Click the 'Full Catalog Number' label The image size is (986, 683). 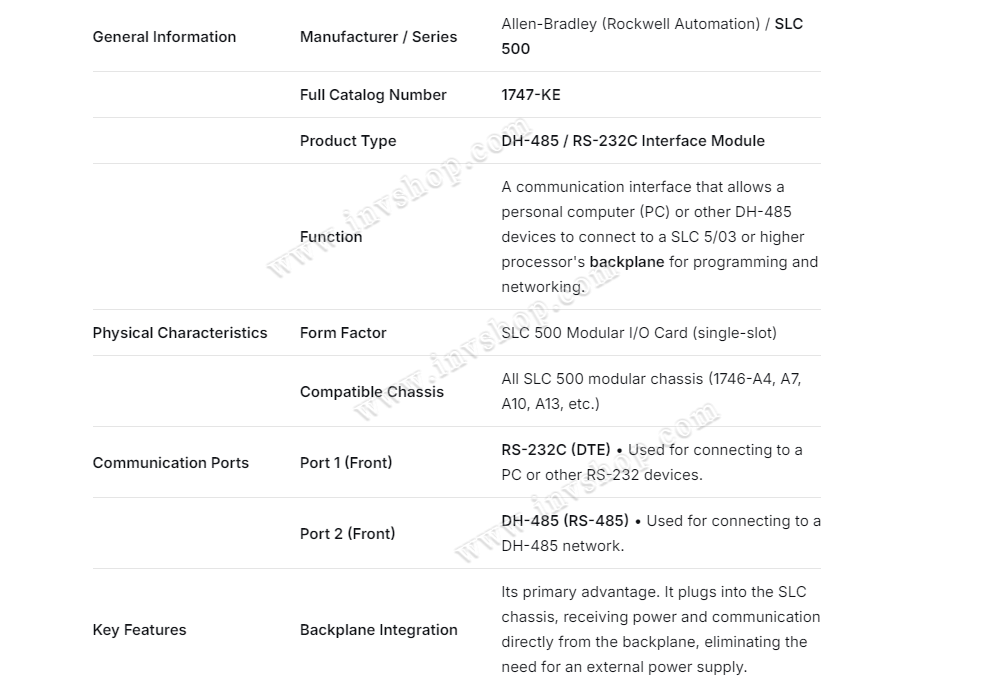pyautogui.click(x=373, y=95)
